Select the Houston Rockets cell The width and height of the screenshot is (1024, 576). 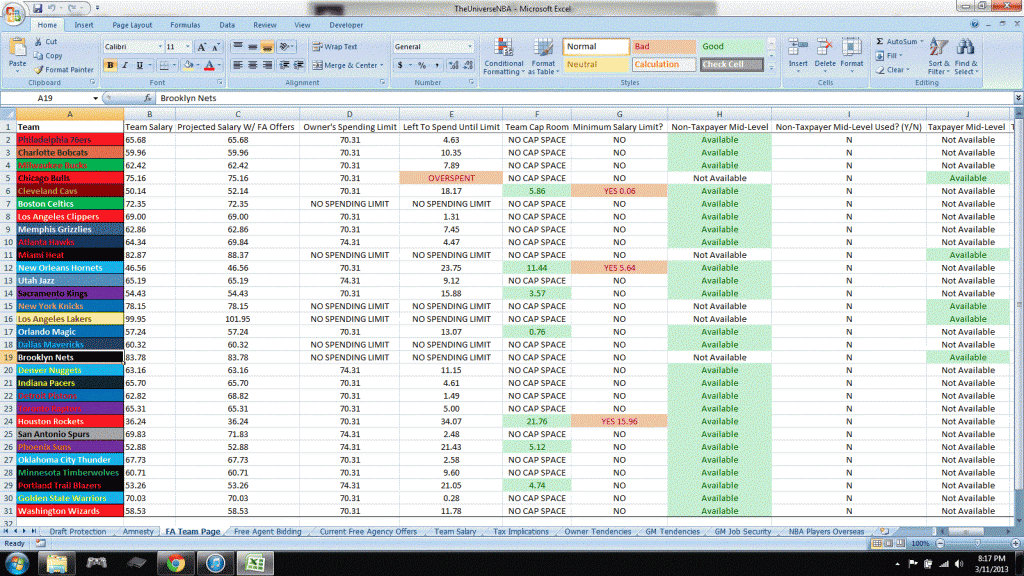tap(70, 421)
